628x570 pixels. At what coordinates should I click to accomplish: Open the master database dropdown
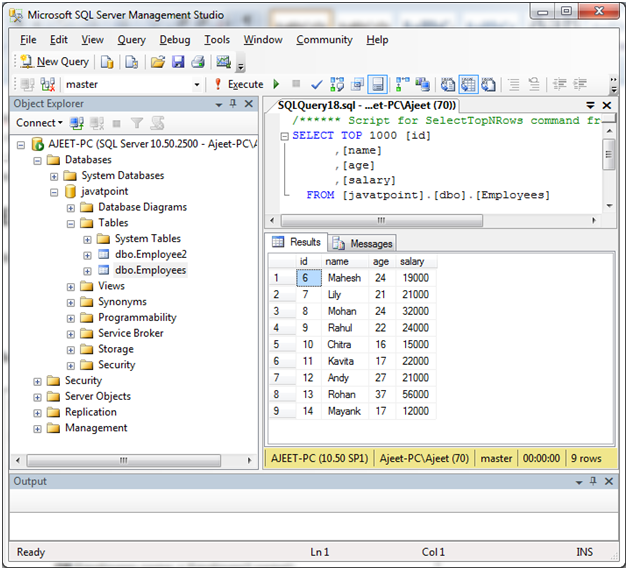point(197,85)
